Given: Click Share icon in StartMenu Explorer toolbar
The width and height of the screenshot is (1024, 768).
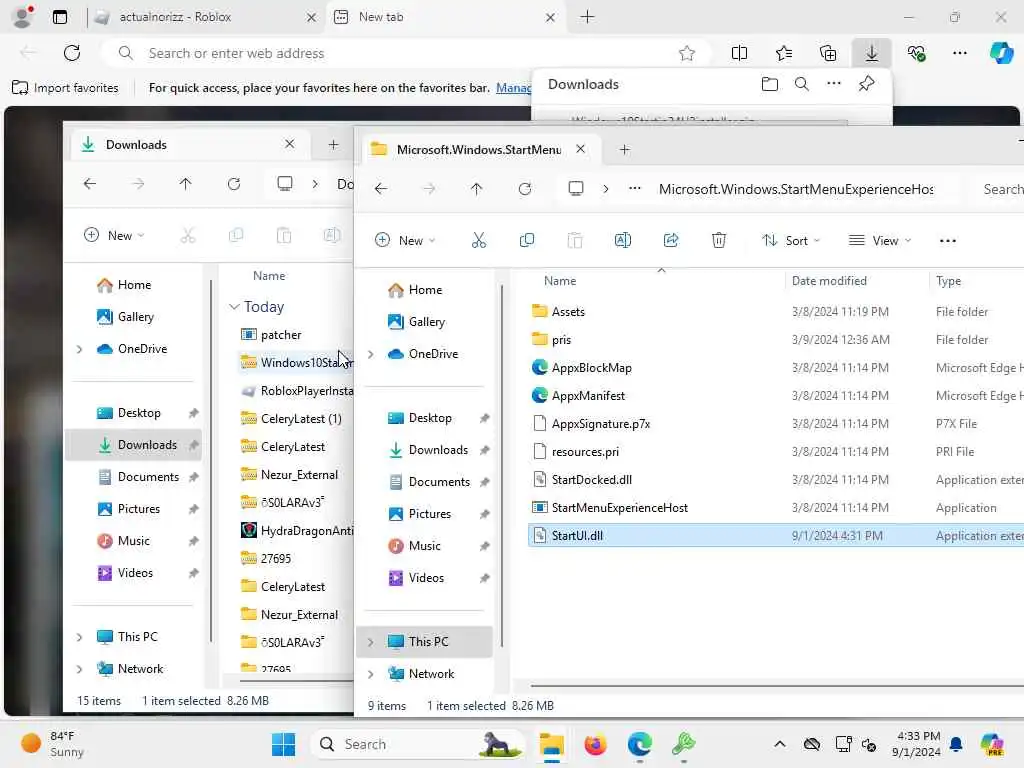Looking at the screenshot, I should click(x=671, y=240).
